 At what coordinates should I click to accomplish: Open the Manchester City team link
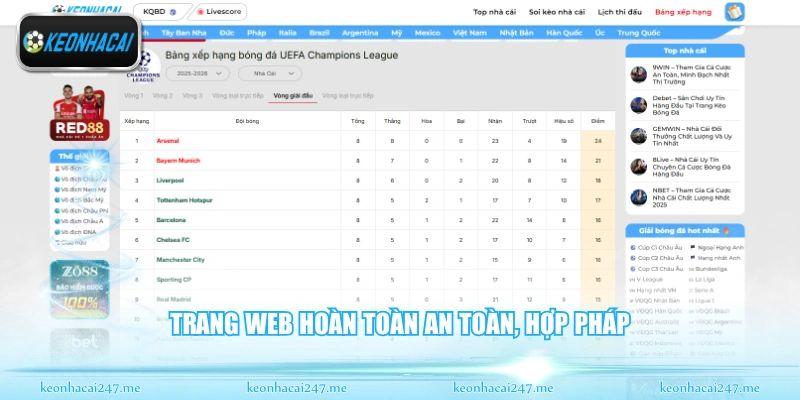180,260
